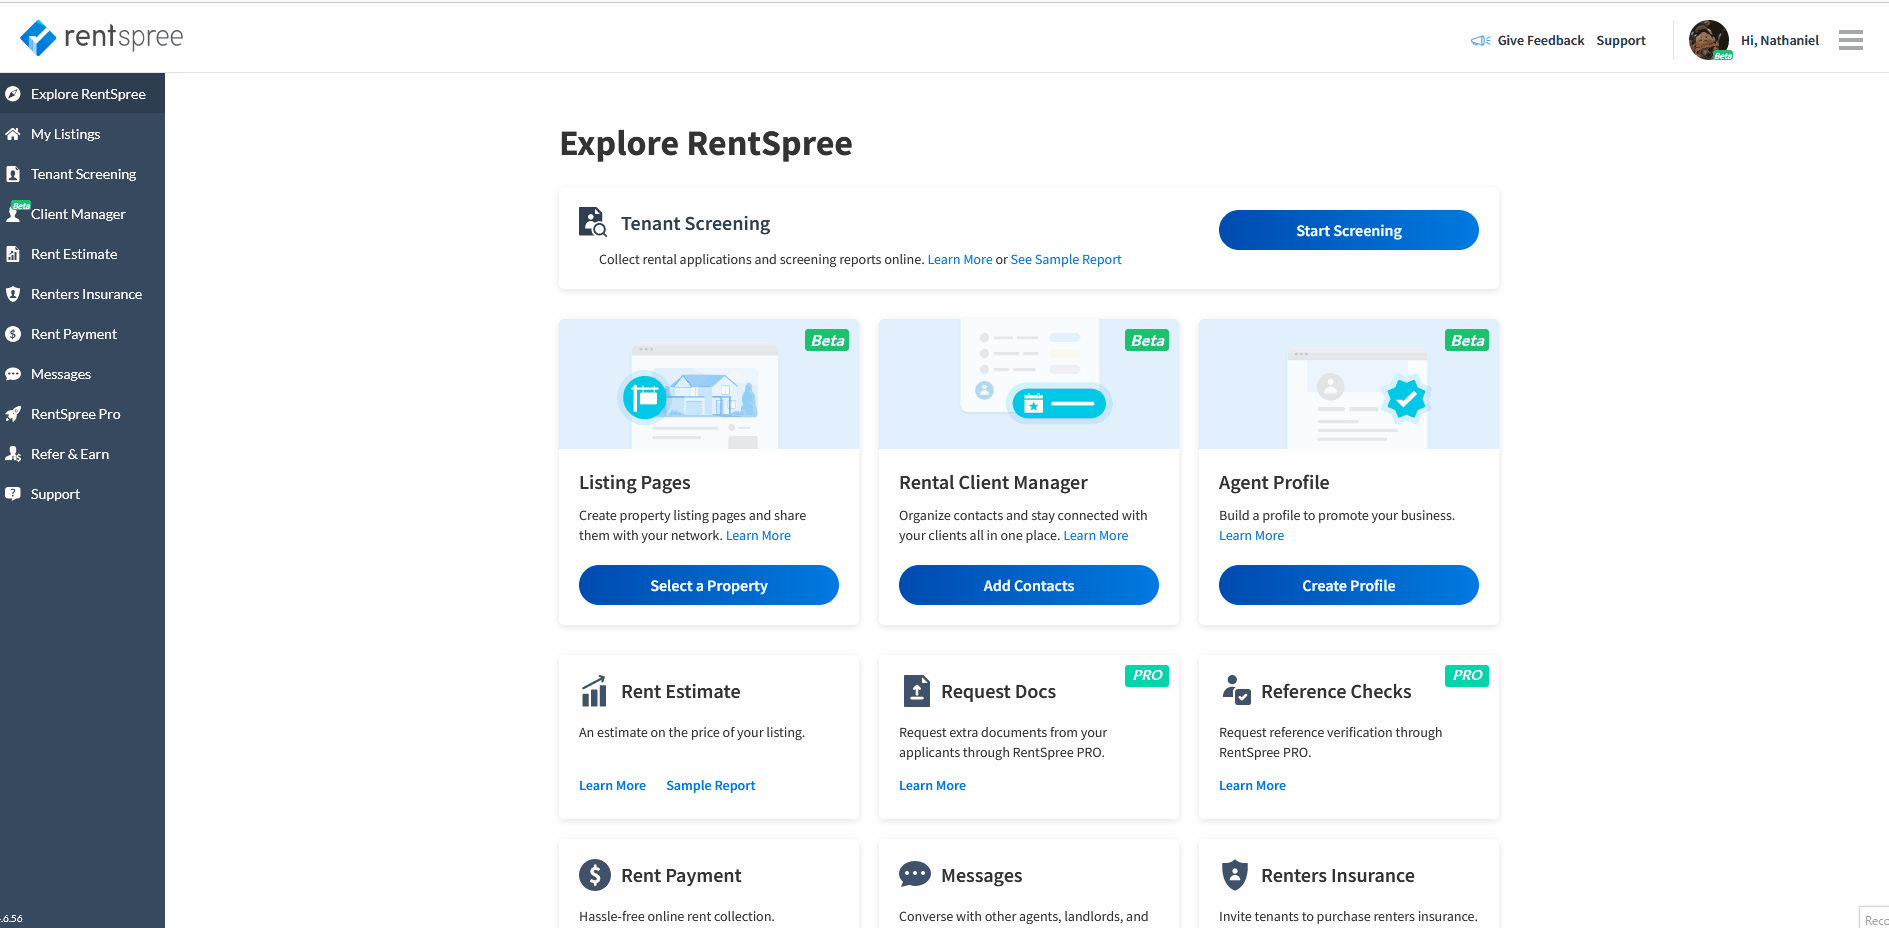The height and width of the screenshot is (928, 1889).
Task: Click the Messages card chat icon
Action: tap(915, 875)
